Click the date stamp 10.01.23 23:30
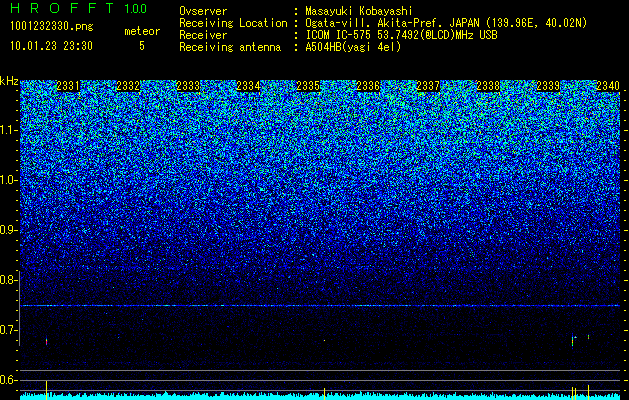The width and height of the screenshot is (629, 400). (x=51, y=46)
